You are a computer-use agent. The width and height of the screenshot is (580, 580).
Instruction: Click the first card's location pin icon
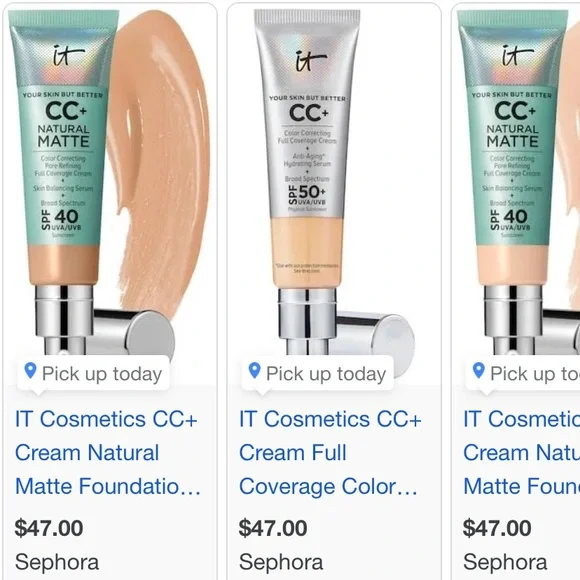click(x=30, y=371)
